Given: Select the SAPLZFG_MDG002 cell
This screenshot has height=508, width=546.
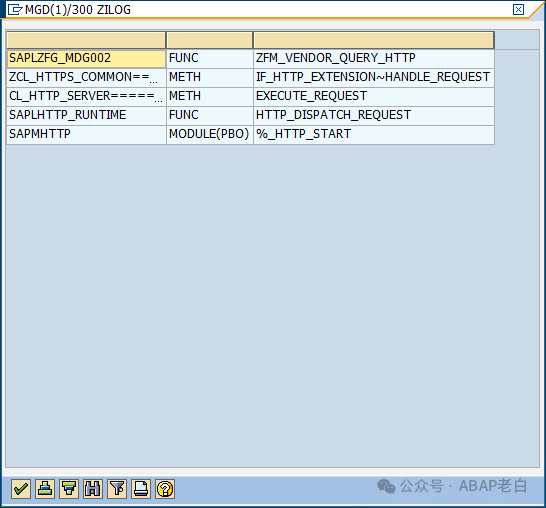Looking at the screenshot, I should click(86, 58).
